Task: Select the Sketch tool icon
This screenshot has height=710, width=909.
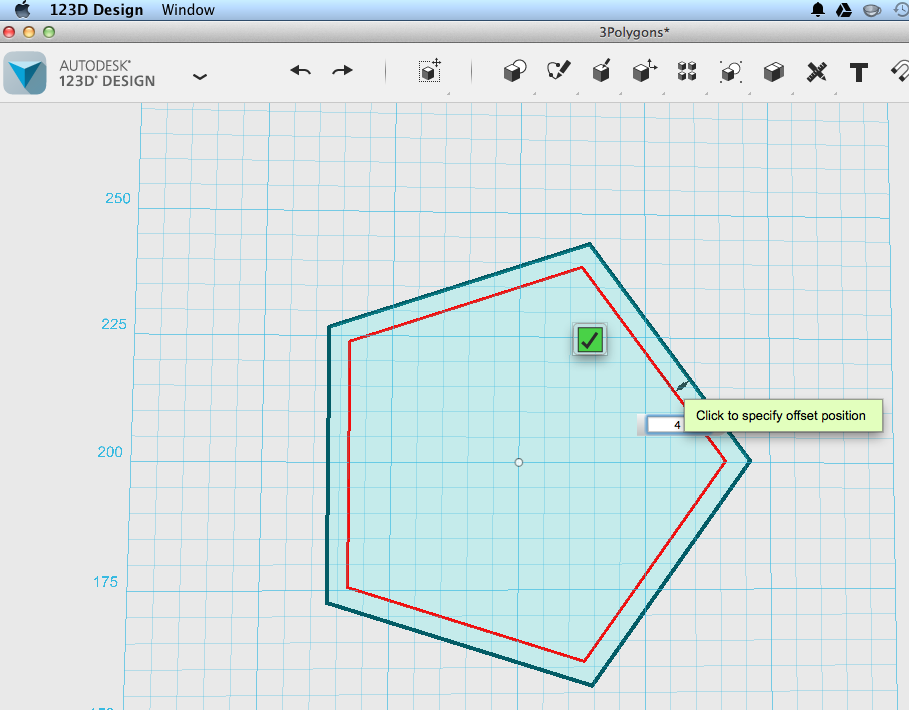Action: (558, 71)
